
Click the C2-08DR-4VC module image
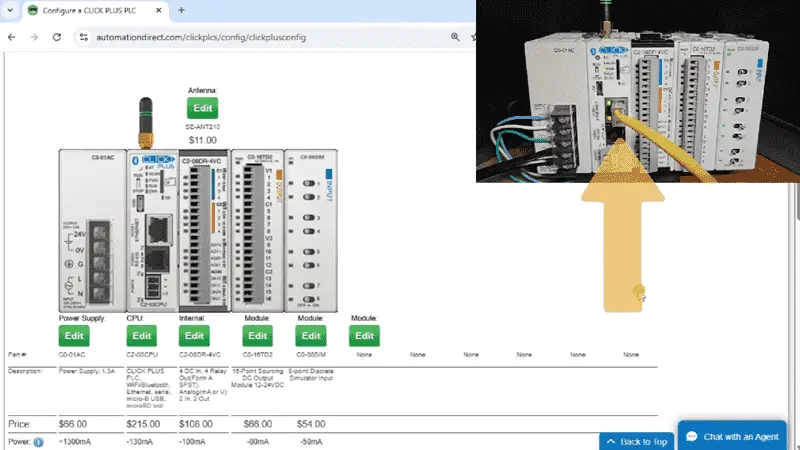tap(205, 231)
